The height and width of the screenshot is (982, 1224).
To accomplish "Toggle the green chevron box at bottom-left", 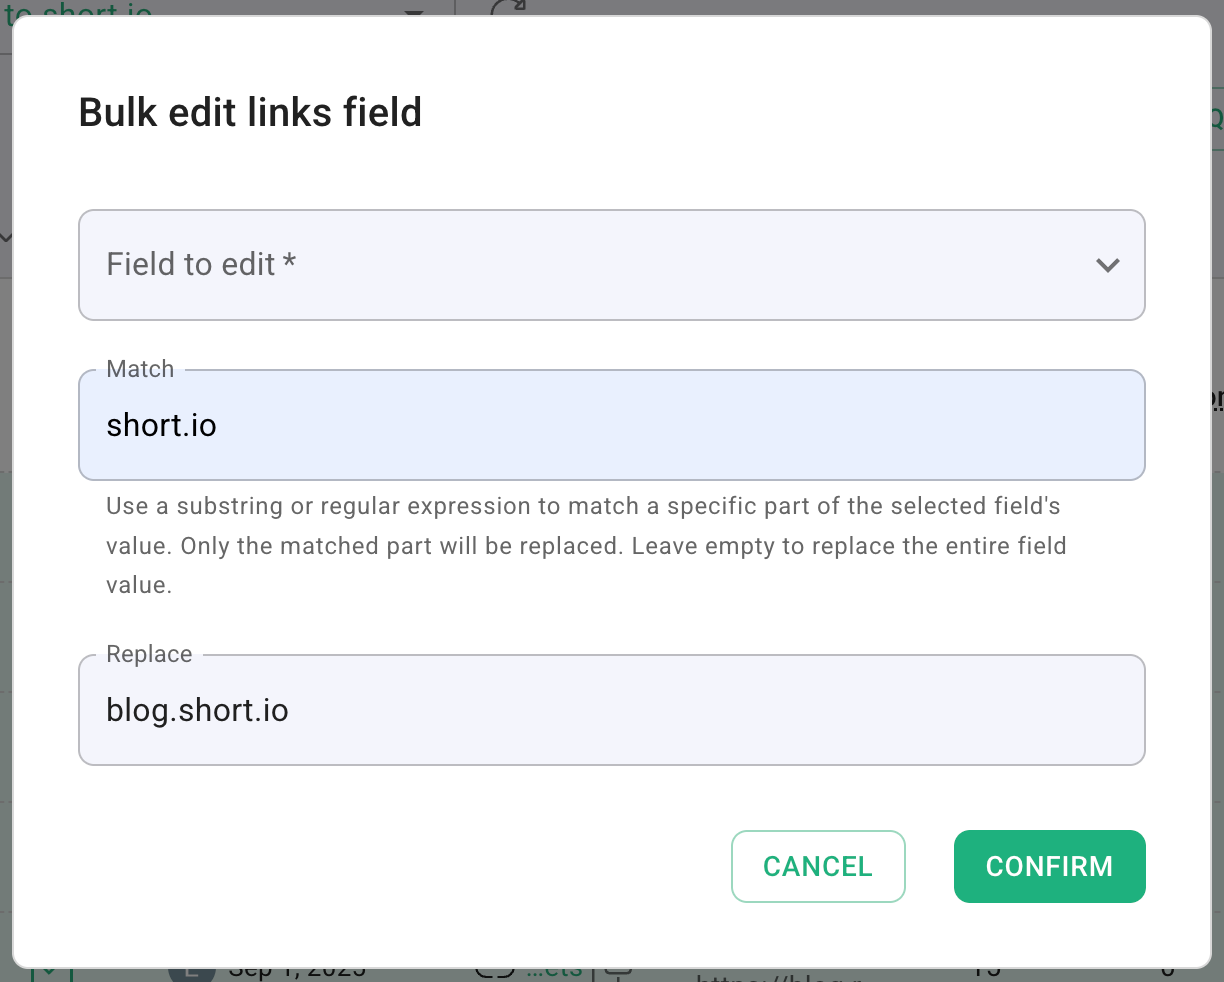I will pyautogui.click(x=46, y=973).
